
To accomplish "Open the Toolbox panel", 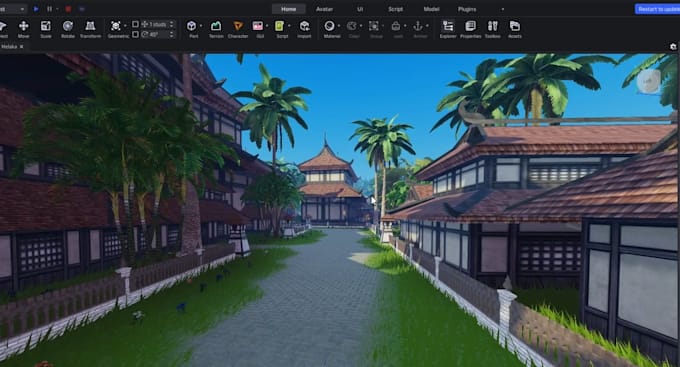I will [493, 29].
